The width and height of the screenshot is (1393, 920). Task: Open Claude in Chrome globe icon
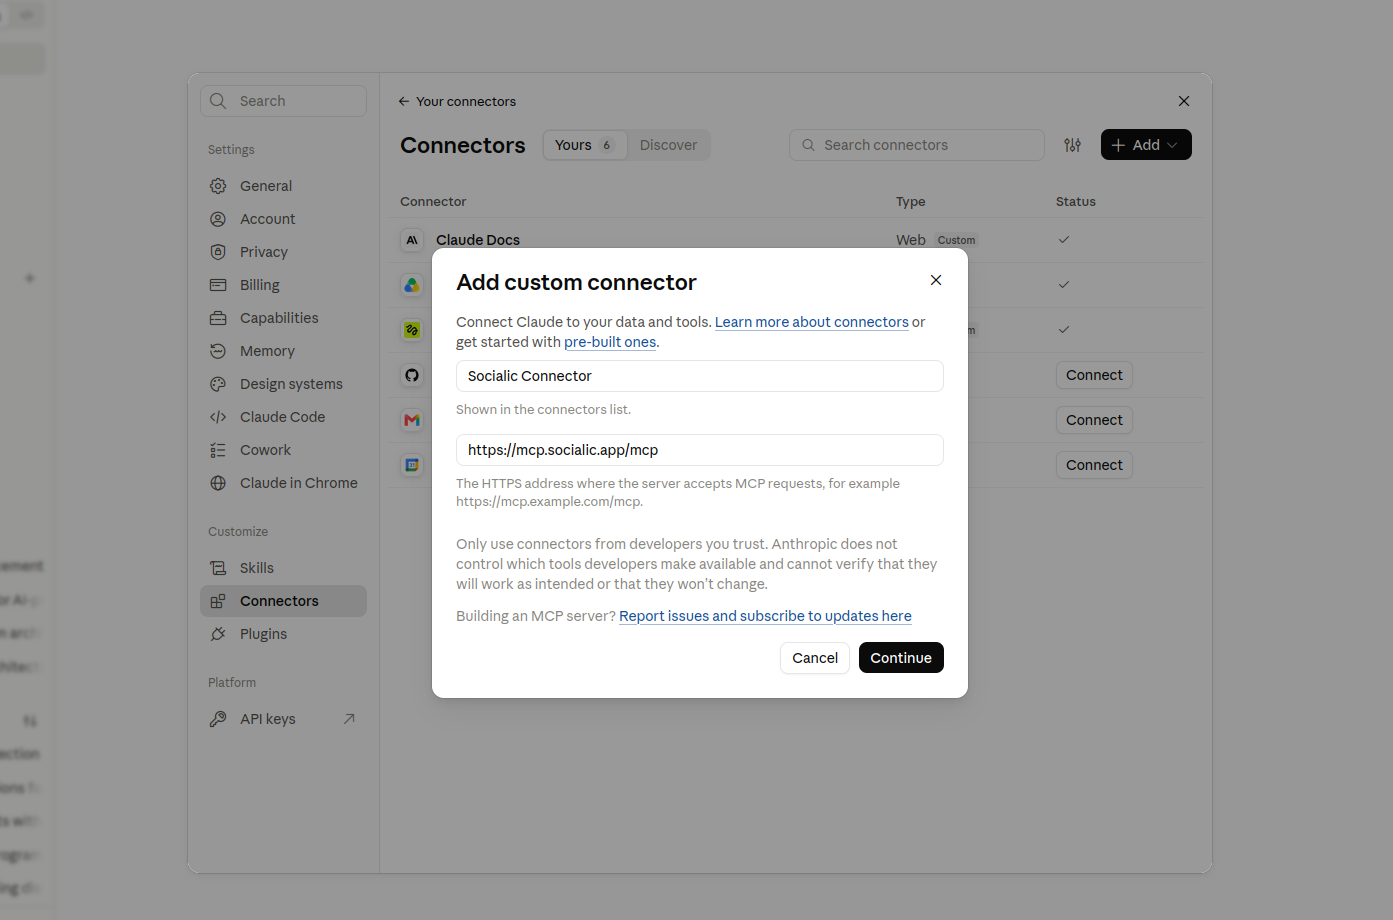(218, 483)
